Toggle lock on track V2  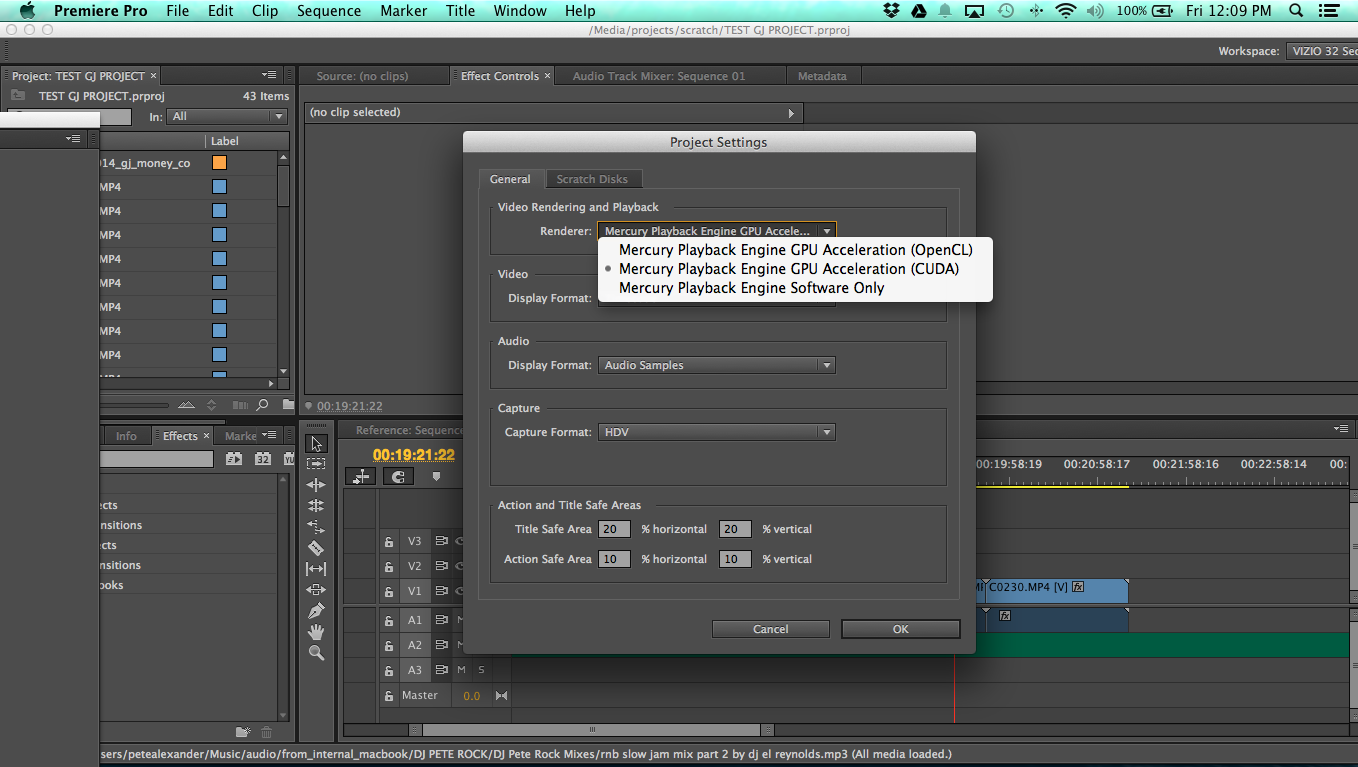point(389,566)
